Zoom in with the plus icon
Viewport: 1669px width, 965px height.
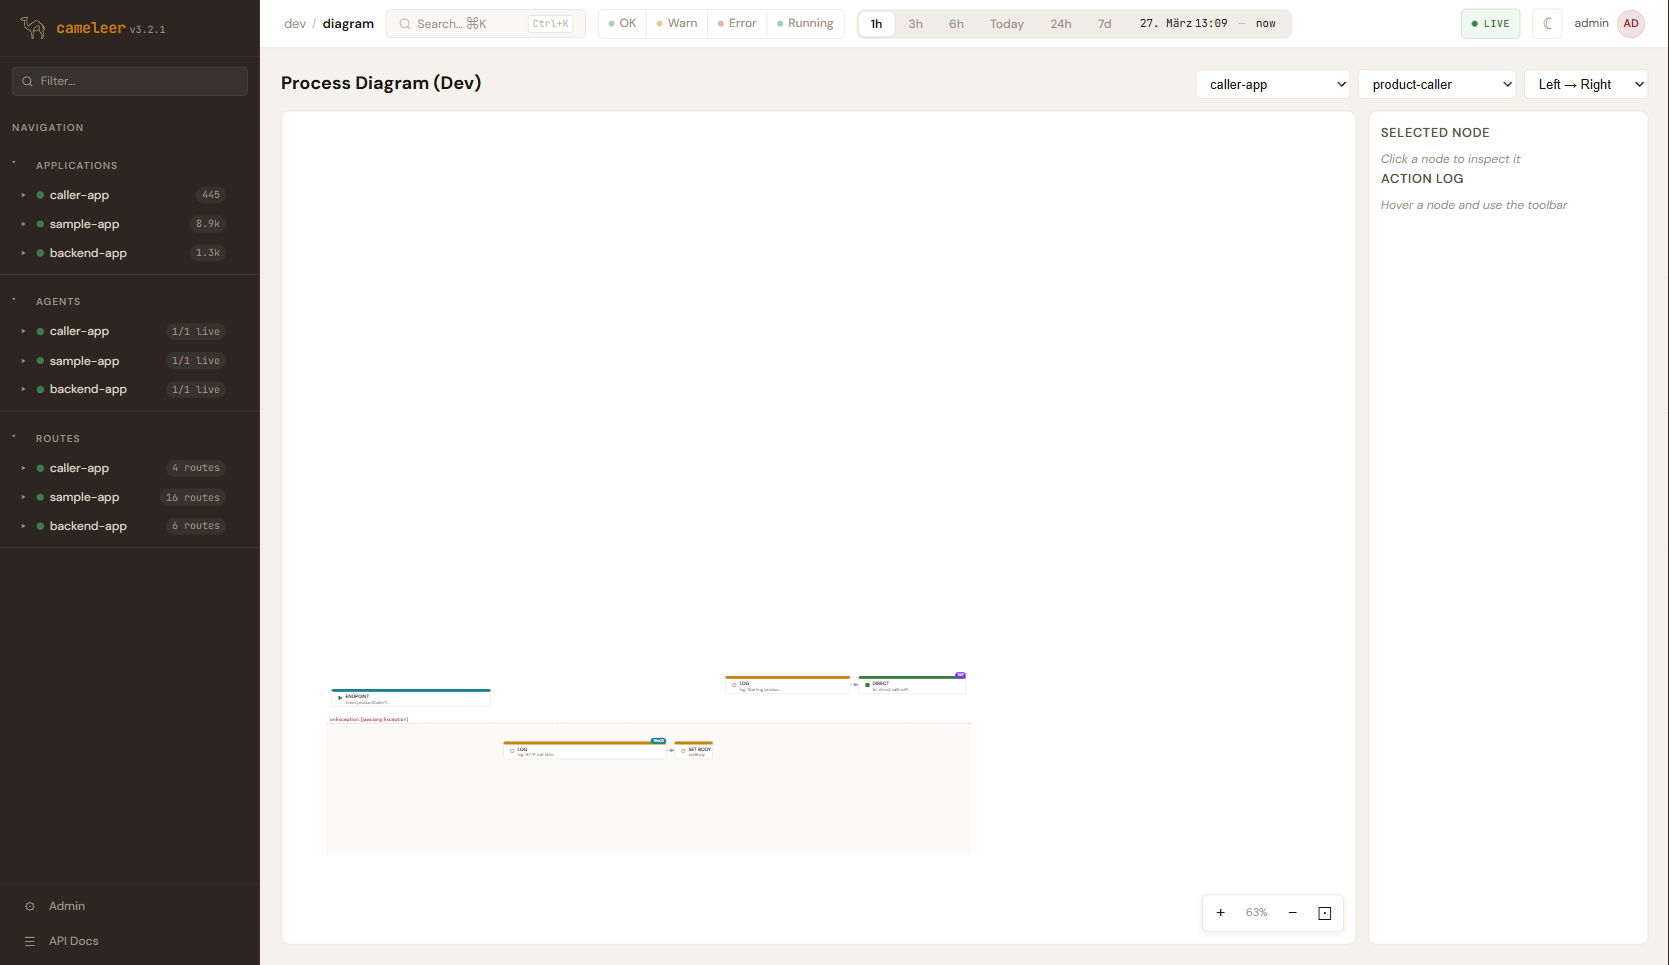tap(1220, 913)
